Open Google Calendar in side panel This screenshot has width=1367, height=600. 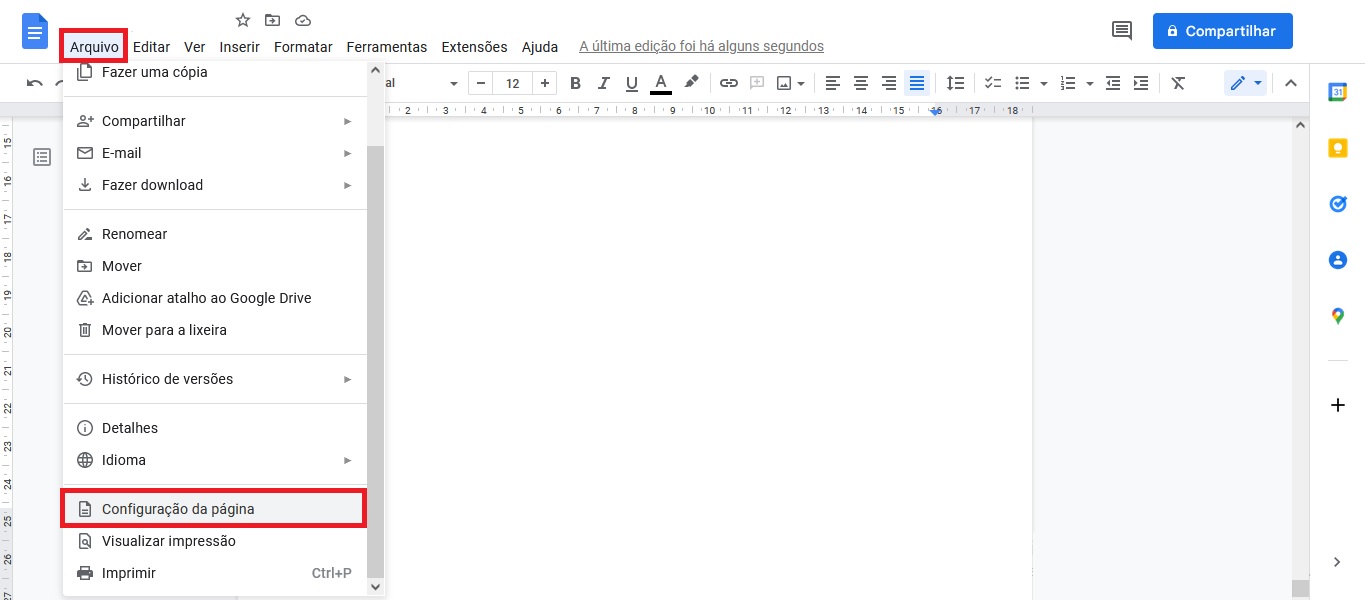click(x=1338, y=92)
